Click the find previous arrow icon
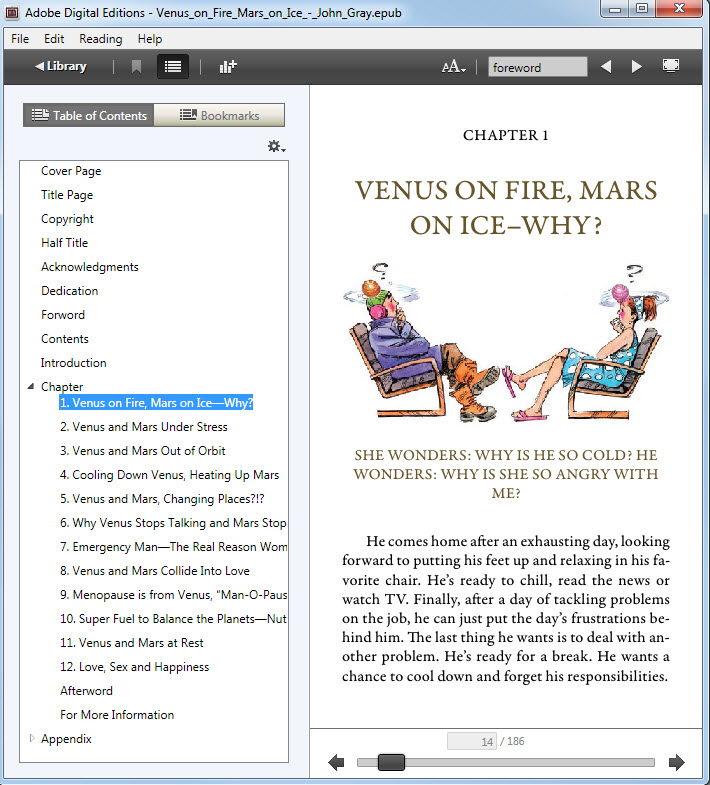 tap(605, 67)
